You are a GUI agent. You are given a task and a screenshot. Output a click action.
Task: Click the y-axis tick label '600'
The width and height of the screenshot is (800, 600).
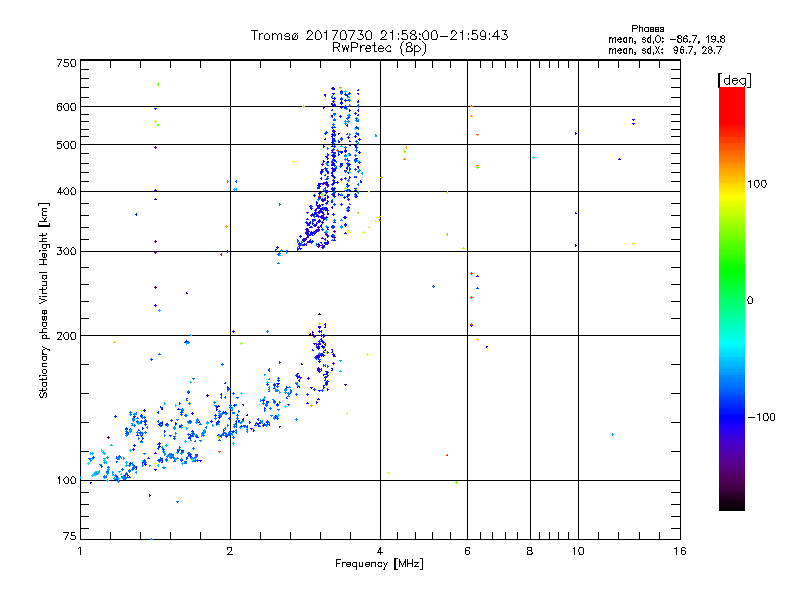(x=66, y=107)
